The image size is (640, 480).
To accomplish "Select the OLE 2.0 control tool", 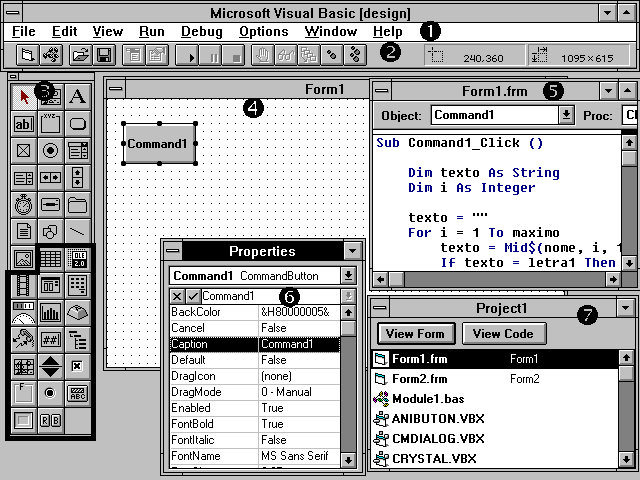I will click(77, 258).
